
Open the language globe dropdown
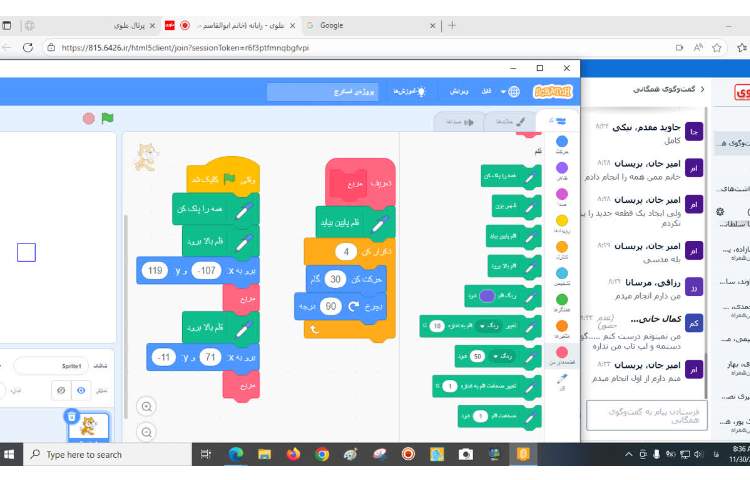click(x=514, y=91)
